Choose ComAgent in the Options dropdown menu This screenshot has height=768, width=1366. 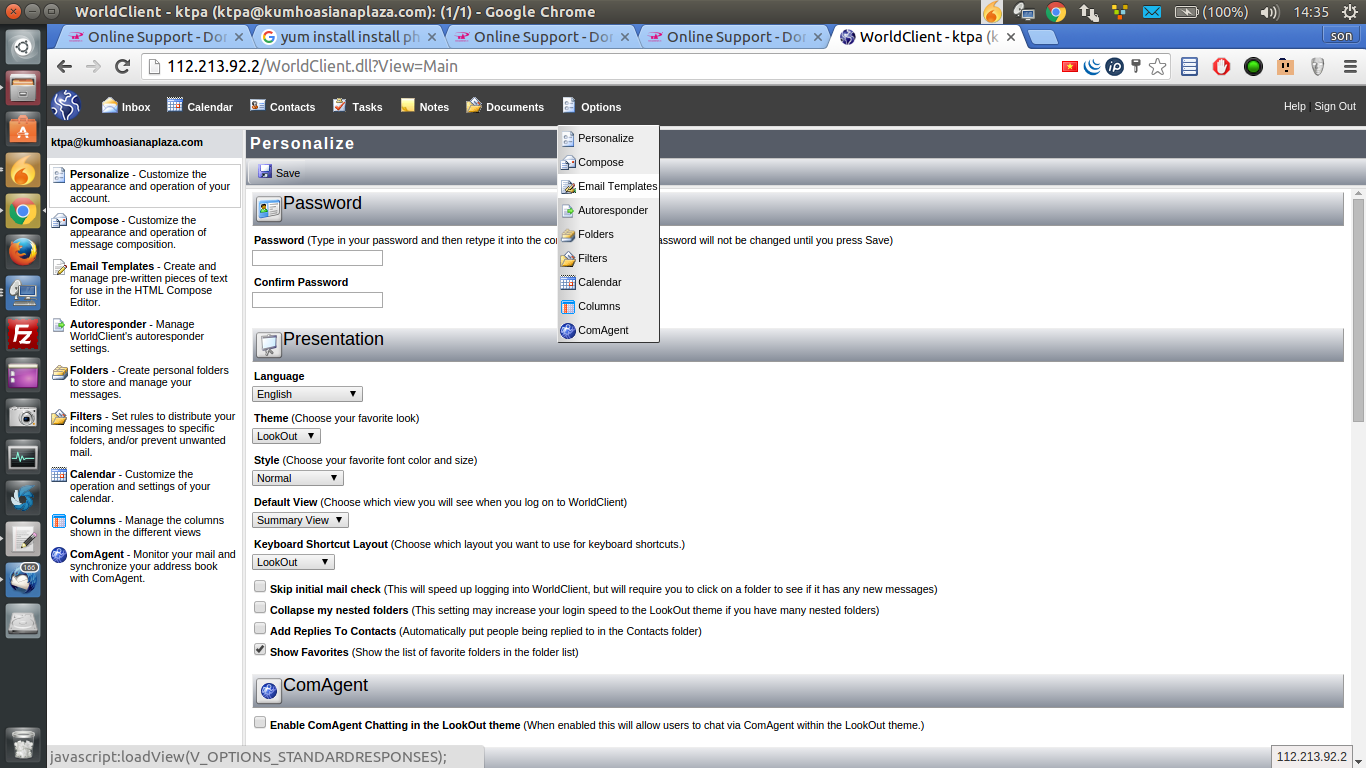[608, 330]
